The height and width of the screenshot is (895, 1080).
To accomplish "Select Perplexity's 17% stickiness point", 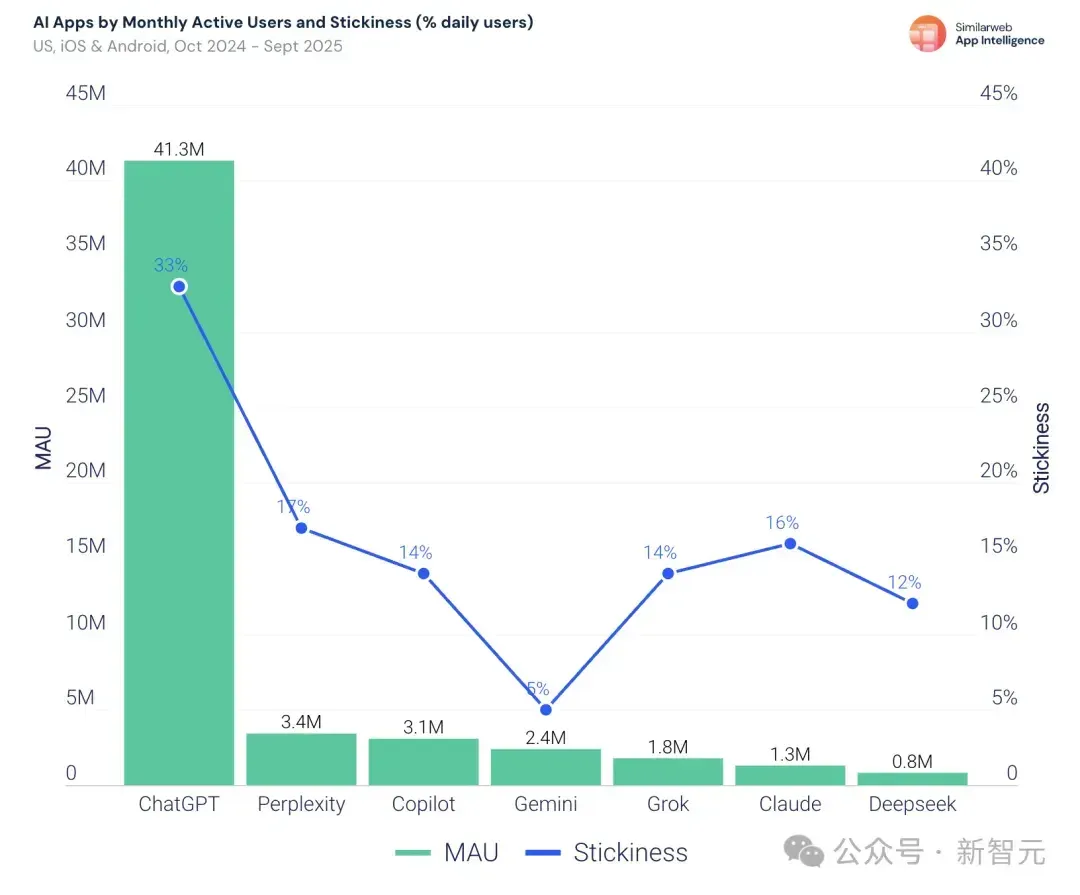I will pyautogui.click(x=302, y=528).
